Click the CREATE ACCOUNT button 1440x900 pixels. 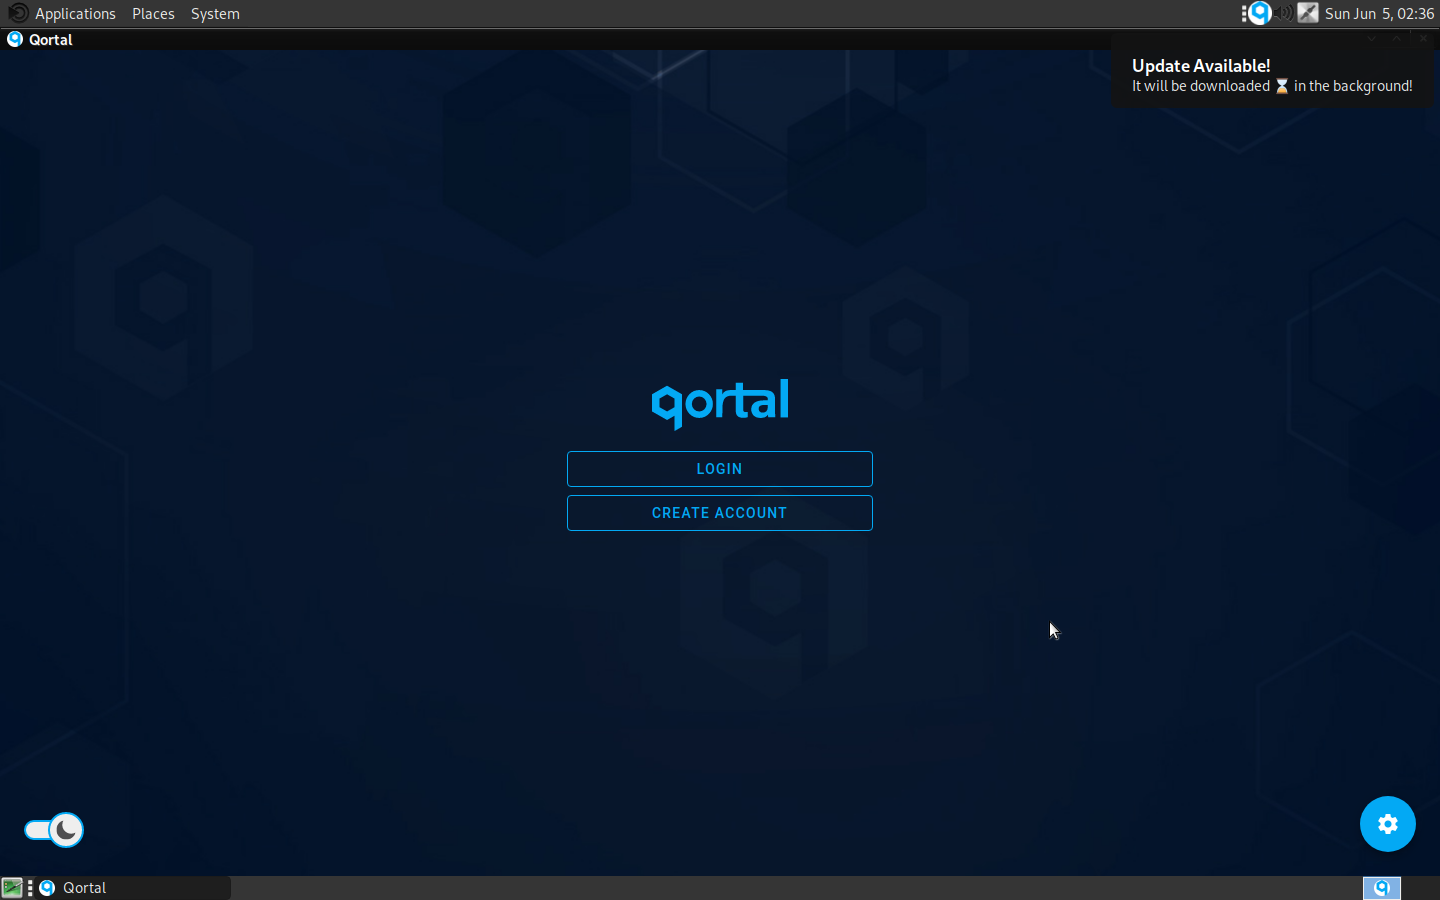(x=719, y=513)
